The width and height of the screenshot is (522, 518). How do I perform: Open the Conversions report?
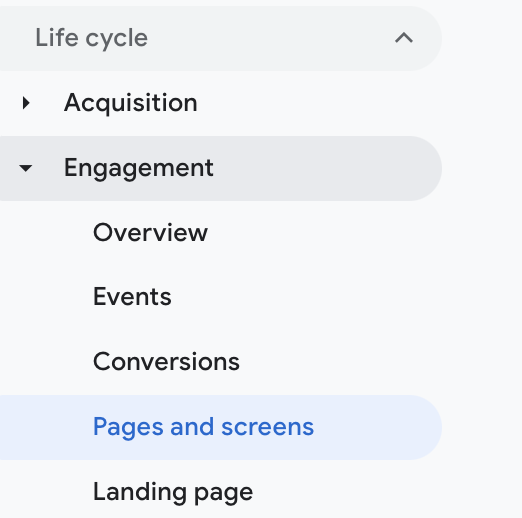(166, 362)
